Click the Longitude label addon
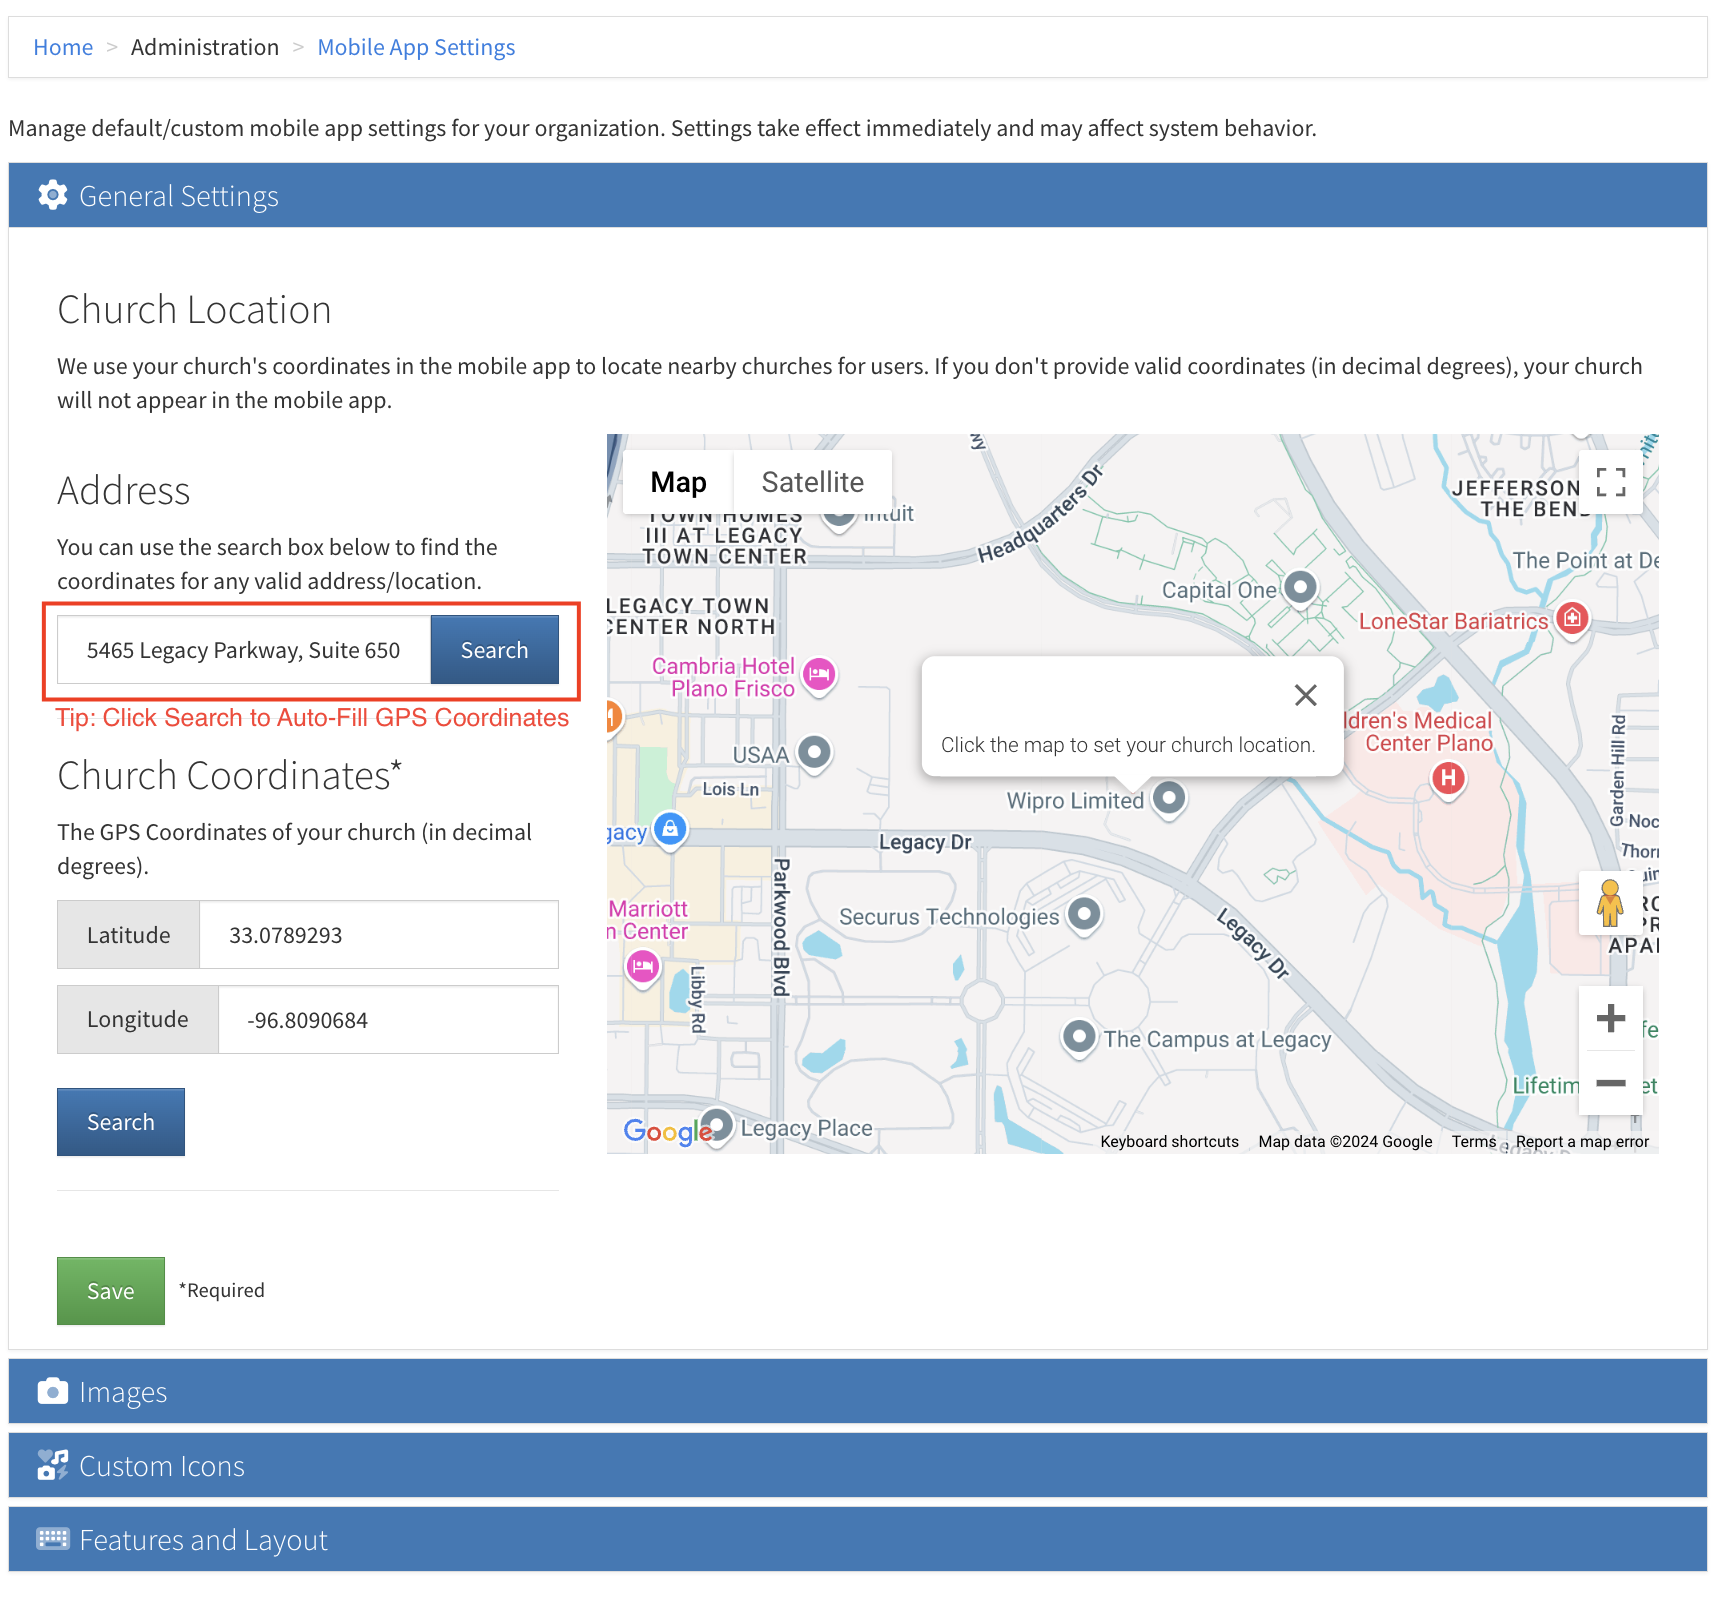 (137, 1020)
